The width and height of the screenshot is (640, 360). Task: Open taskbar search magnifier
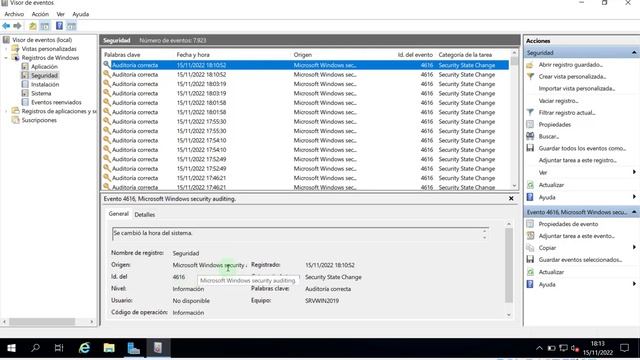(x=36, y=348)
